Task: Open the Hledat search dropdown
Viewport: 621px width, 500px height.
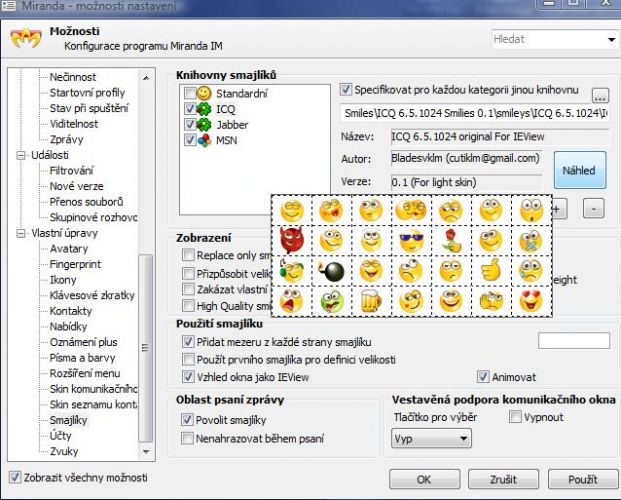Action: point(611,39)
